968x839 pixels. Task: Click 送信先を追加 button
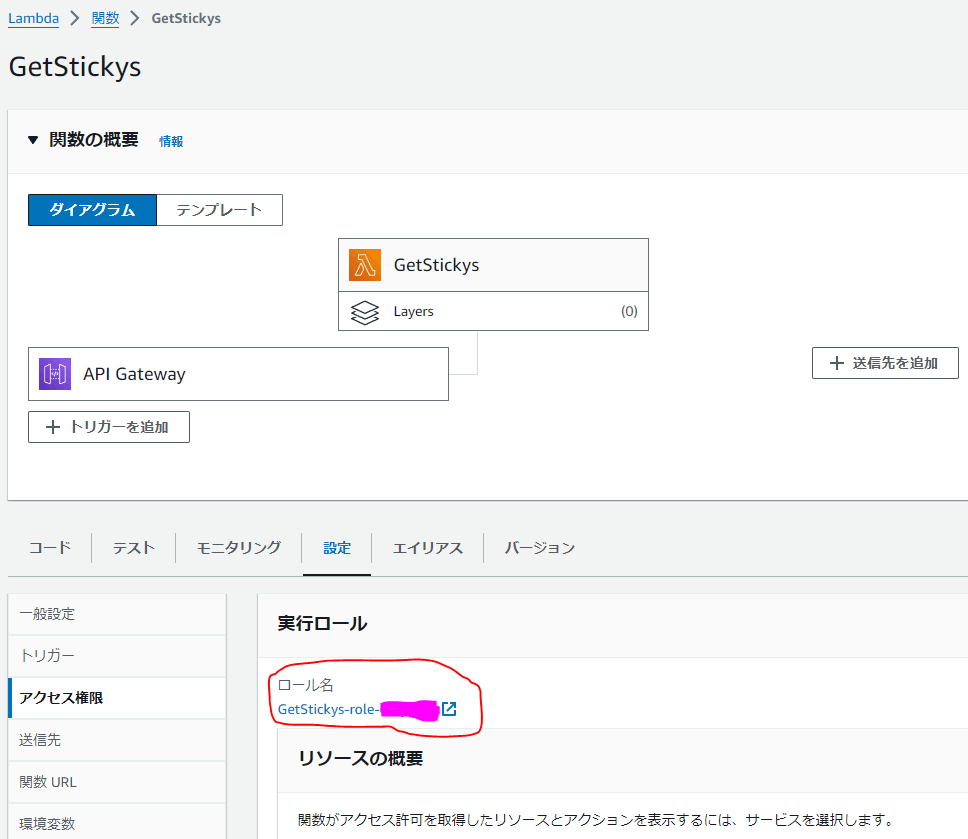pyautogui.click(x=885, y=363)
